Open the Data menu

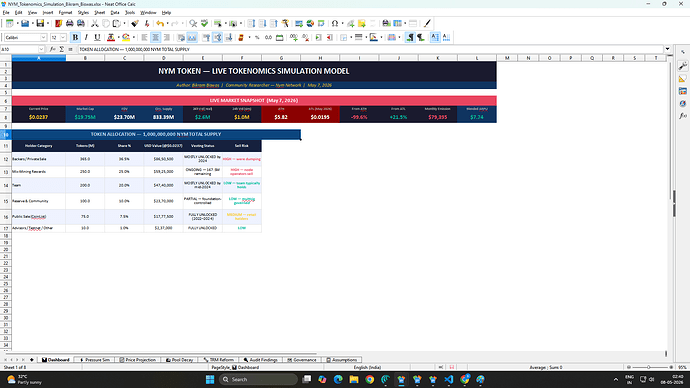(x=115, y=13)
